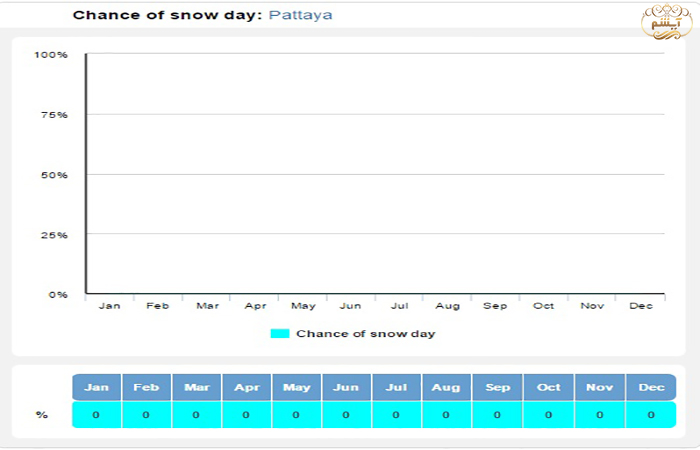Click the Jun table header cell
This screenshot has height=450, width=700.
346,387
